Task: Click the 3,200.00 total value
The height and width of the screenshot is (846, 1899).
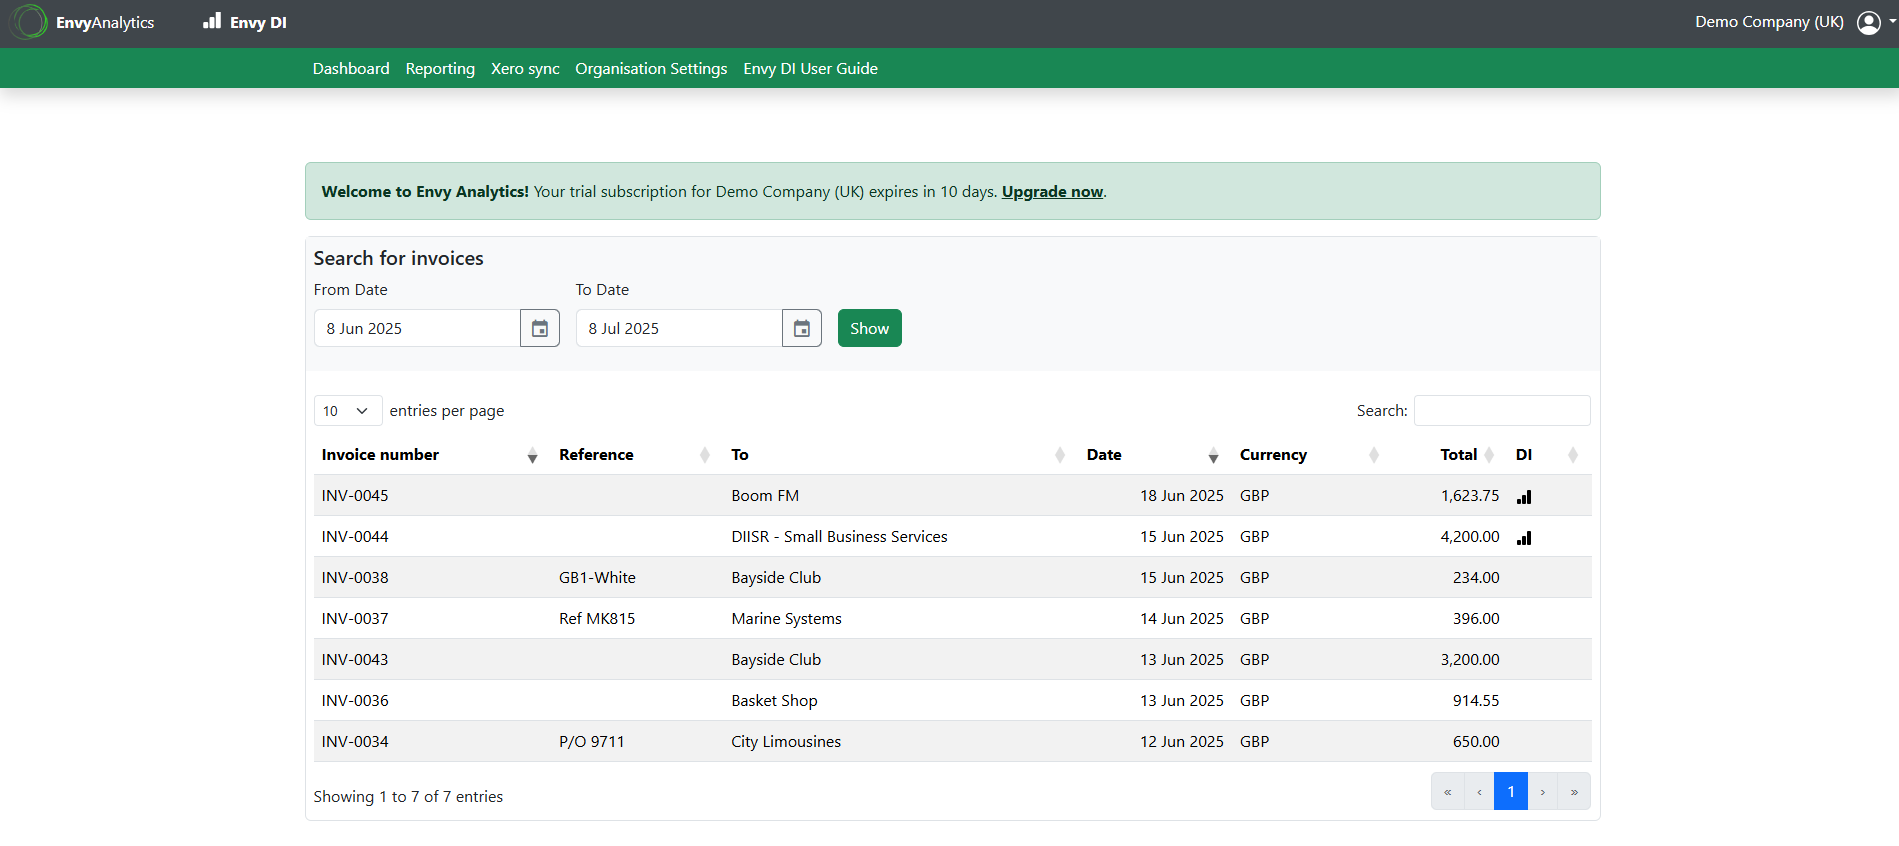Action: 1470,659
